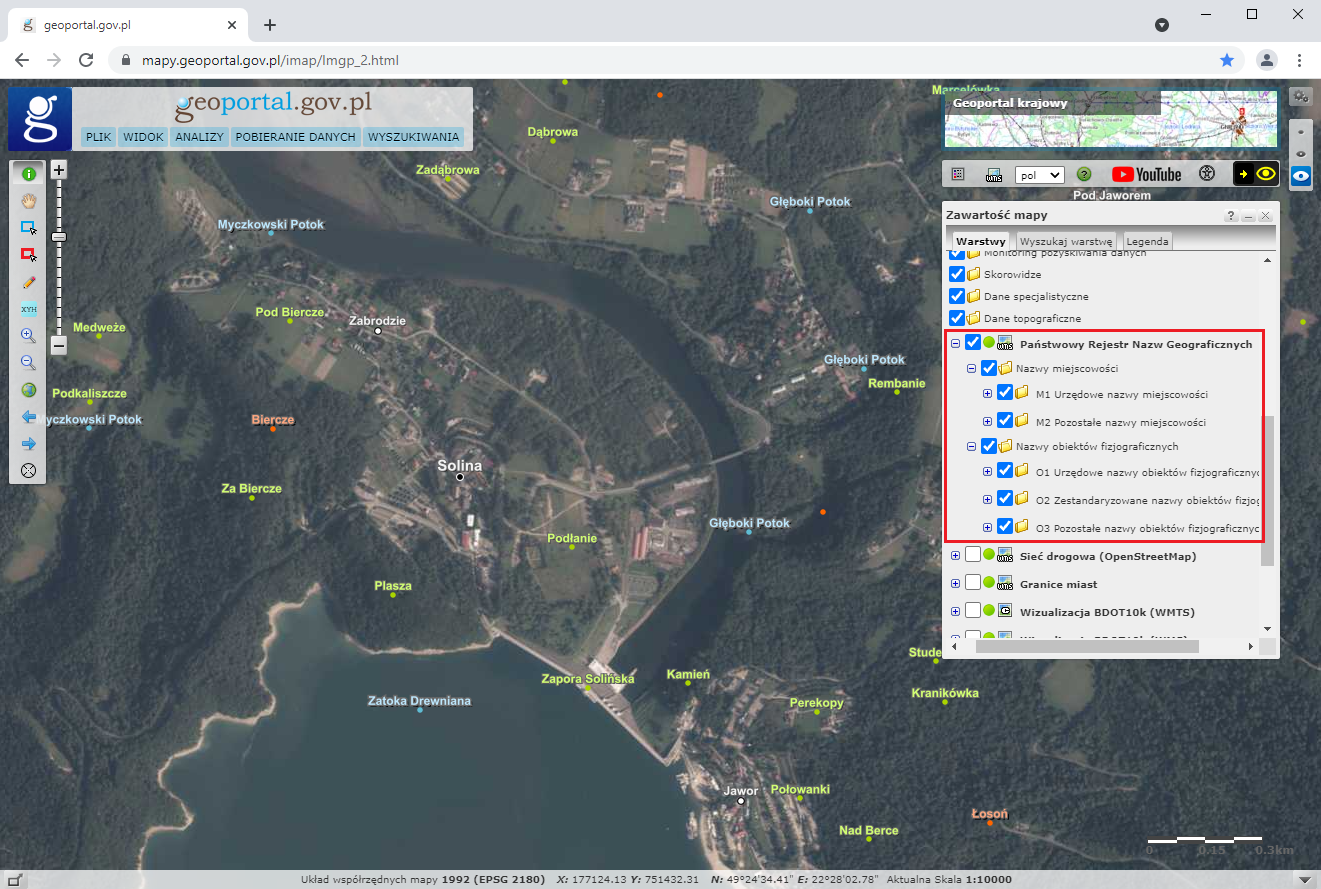Collapse Państwowy Rejestr Nazw Geograficznych group

955,344
